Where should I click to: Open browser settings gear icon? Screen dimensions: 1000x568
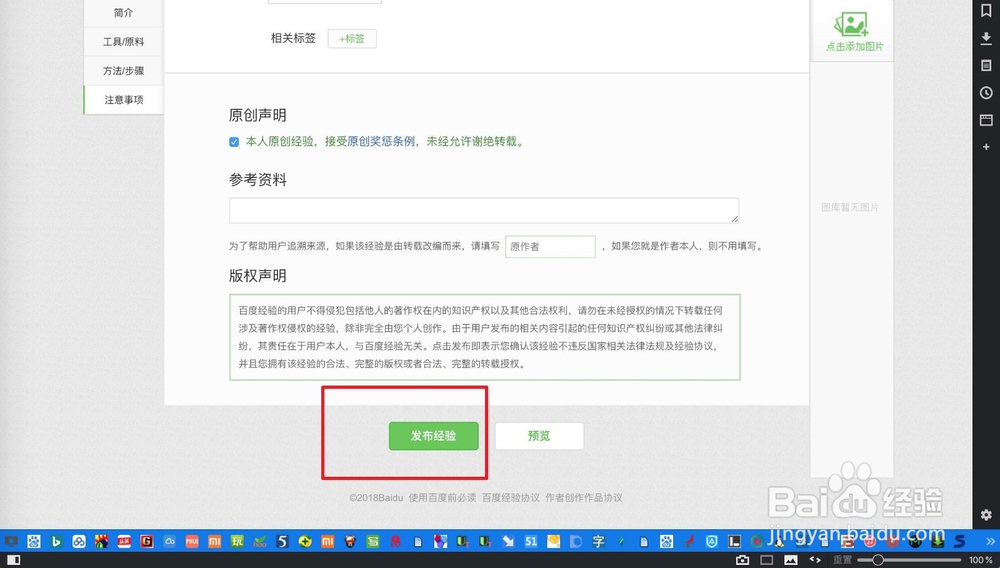(x=986, y=514)
